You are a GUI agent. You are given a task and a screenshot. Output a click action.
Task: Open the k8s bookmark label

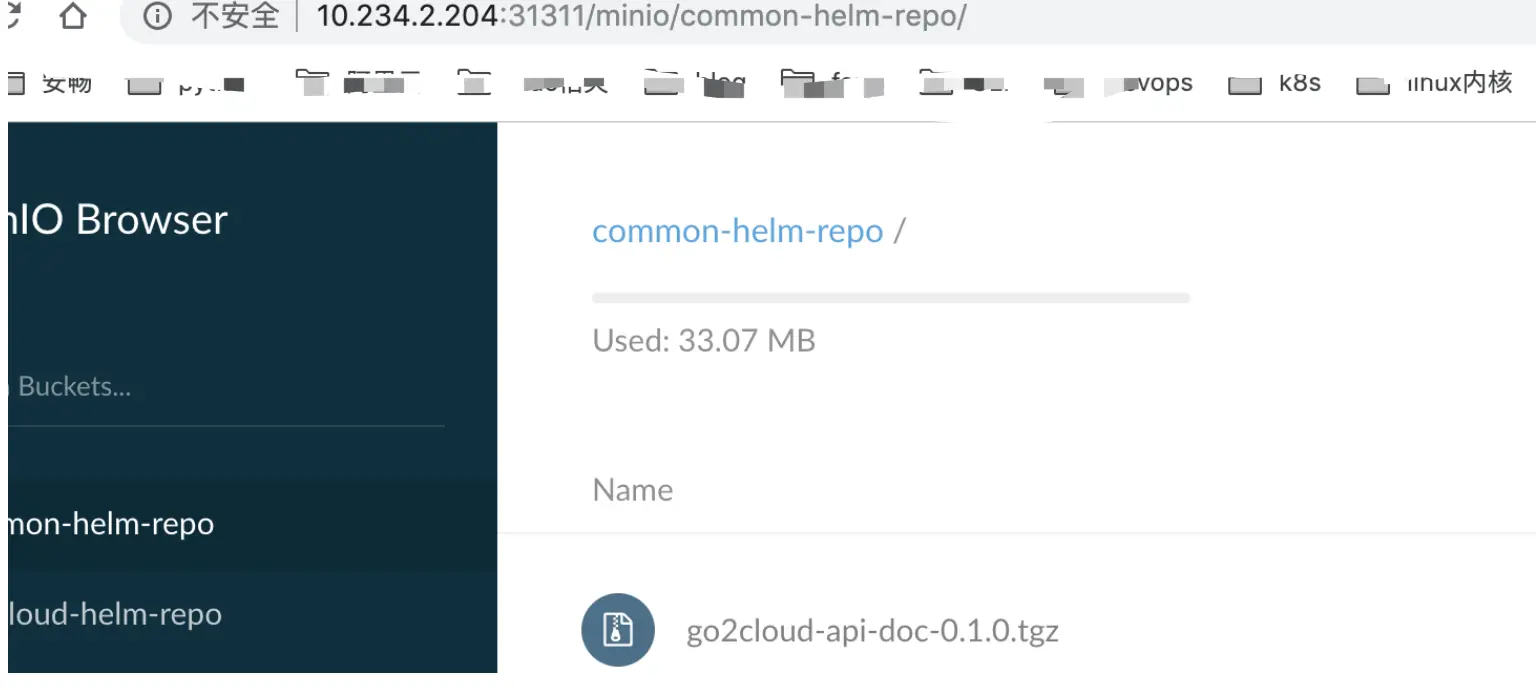[1299, 84]
